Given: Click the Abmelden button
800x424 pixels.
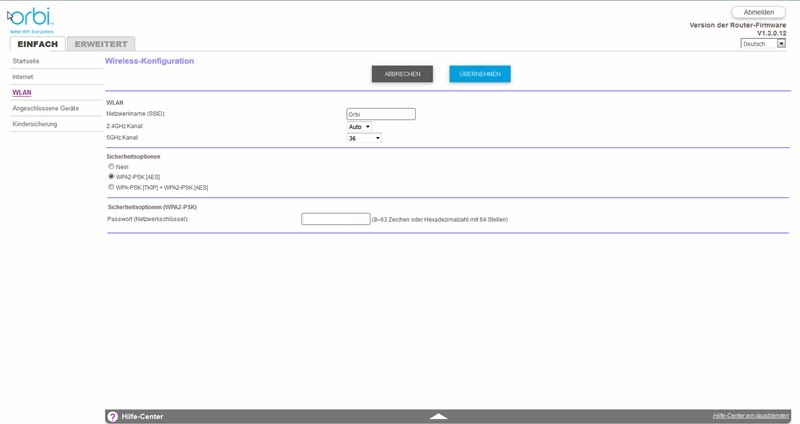Looking at the screenshot, I should point(758,12).
